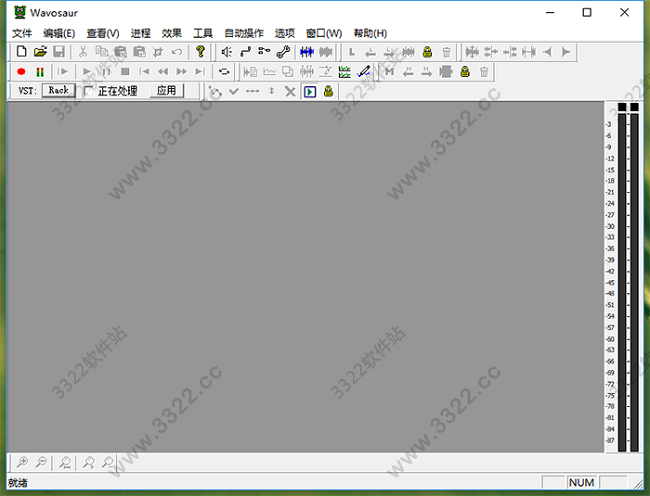This screenshot has width=650, height=496.
Task: Click the yellow padlock in marker toolbar
Action: point(465,72)
